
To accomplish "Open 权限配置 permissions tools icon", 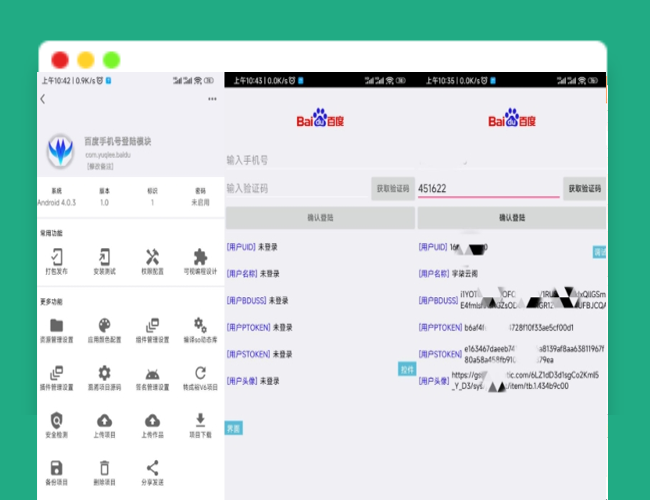I will pyautogui.click(x=152, y=257).
